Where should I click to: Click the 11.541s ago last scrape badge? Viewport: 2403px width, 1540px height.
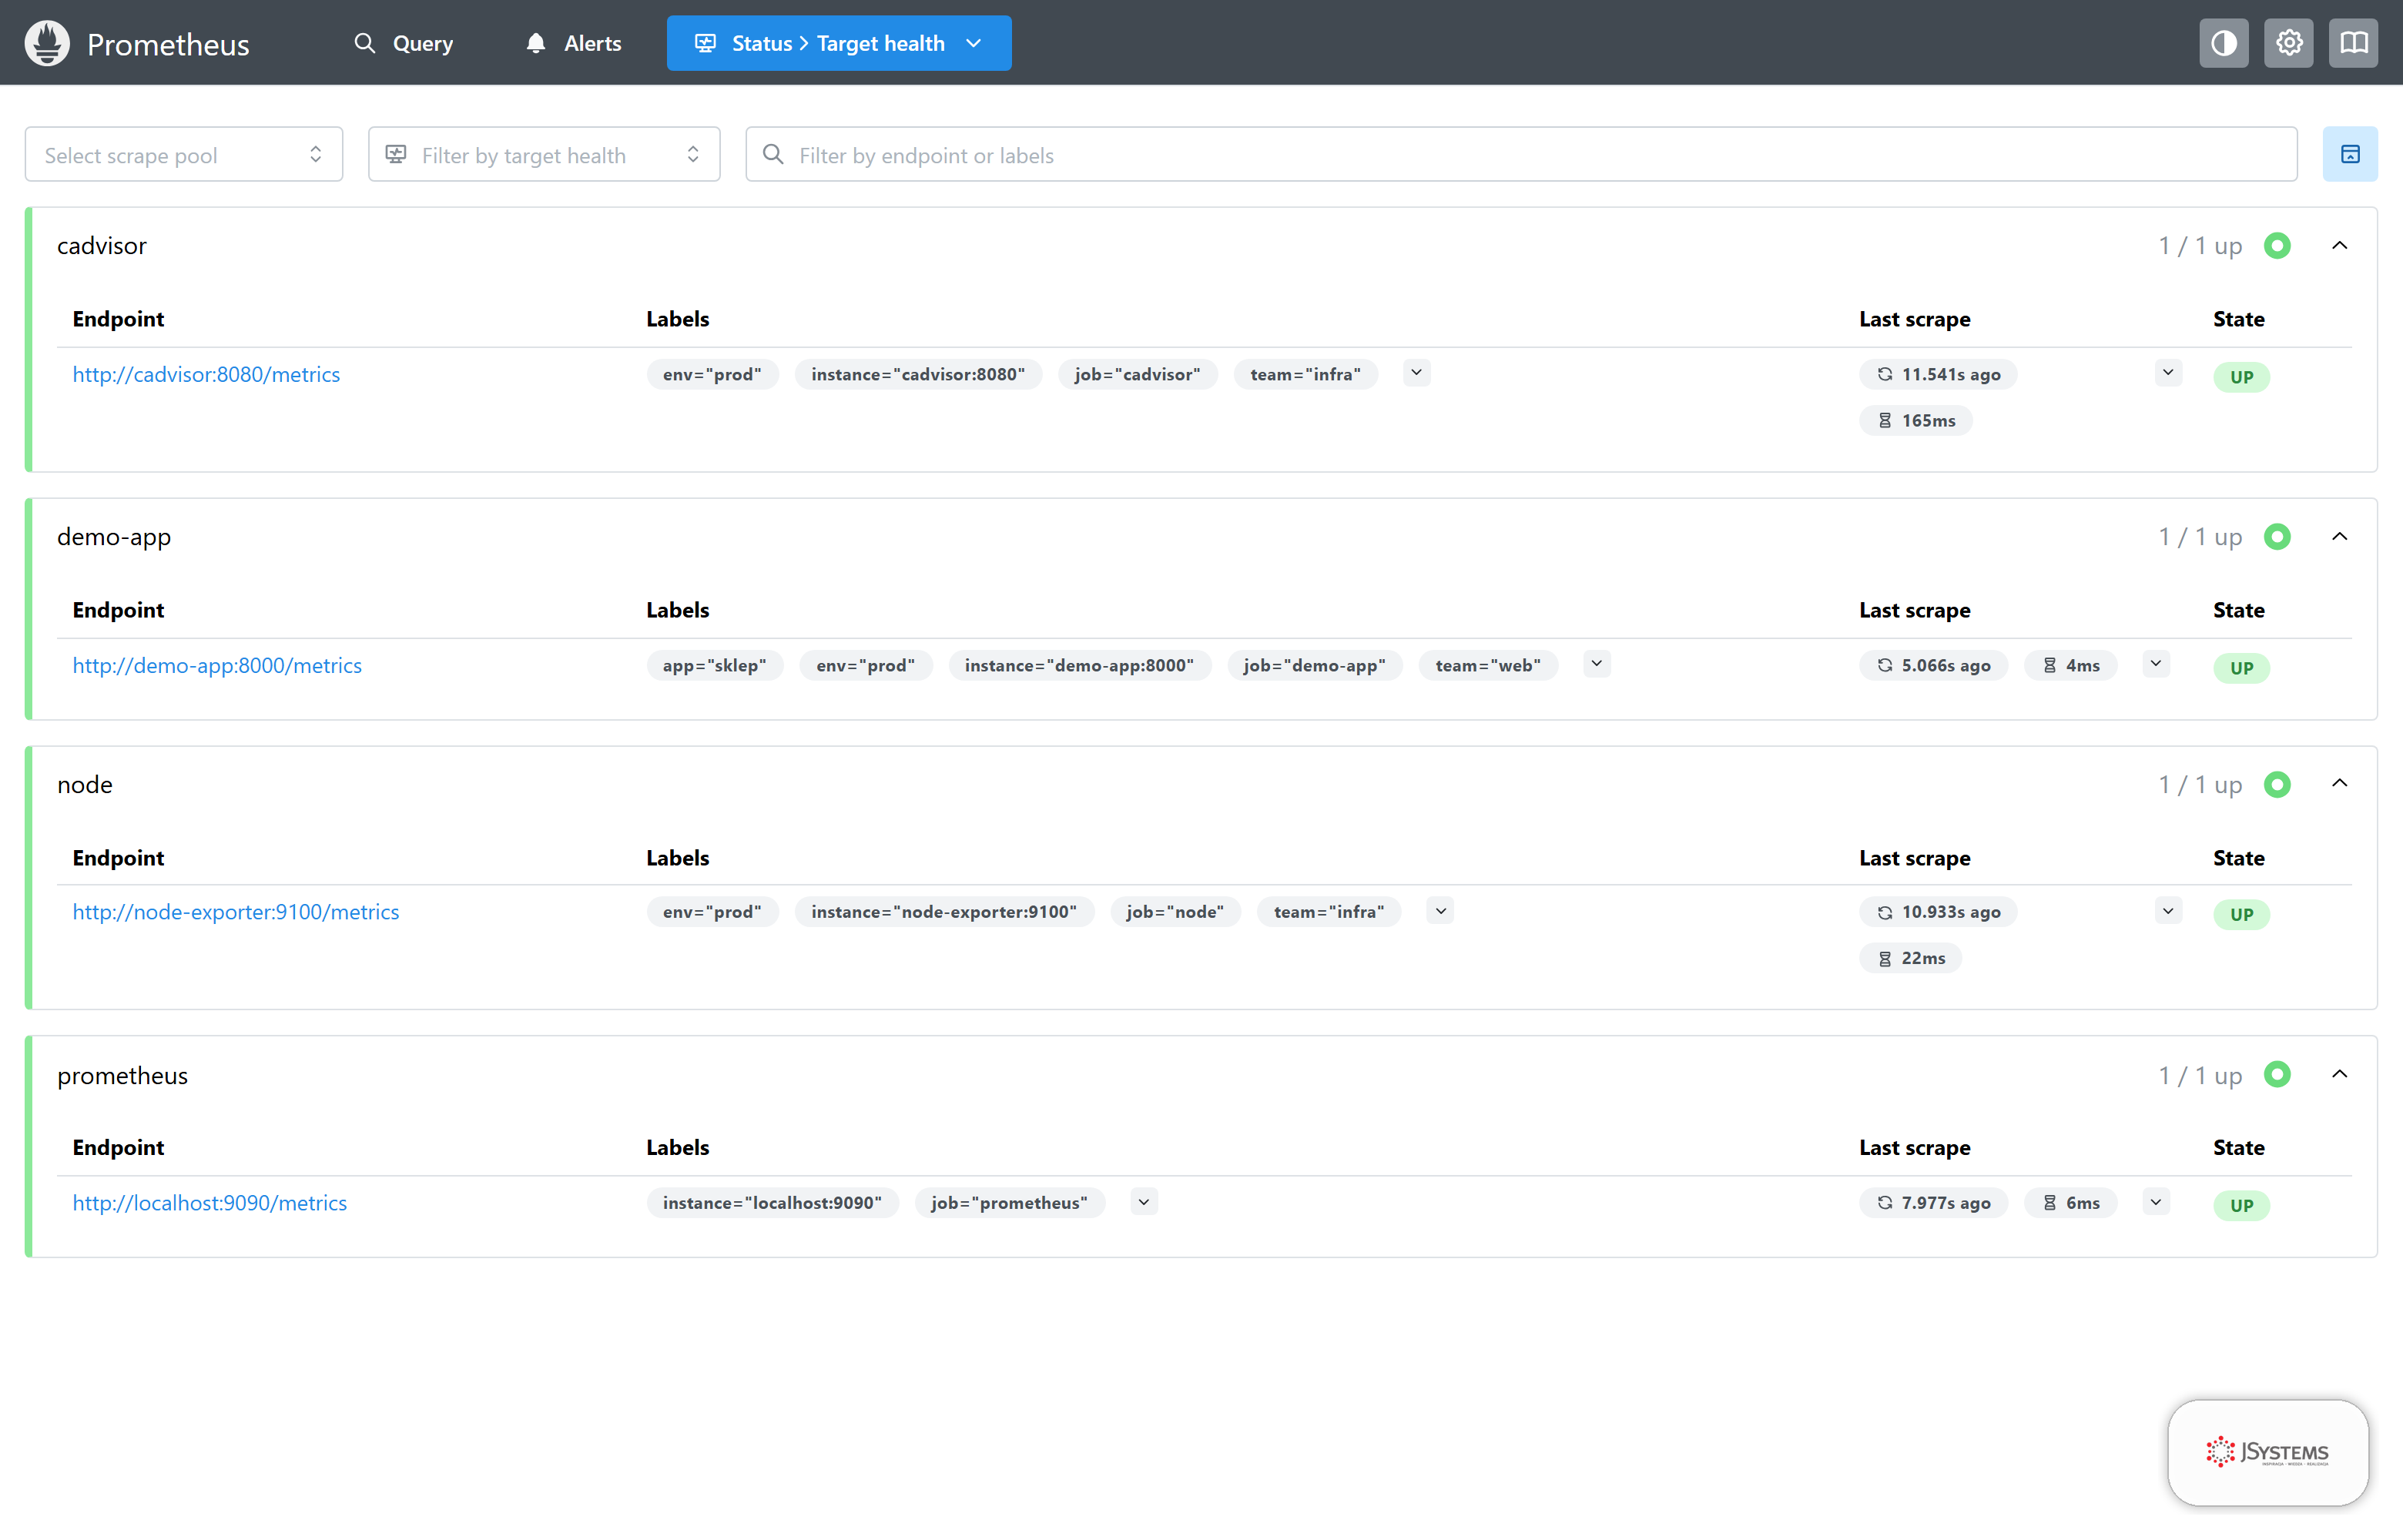(1938, 374)
